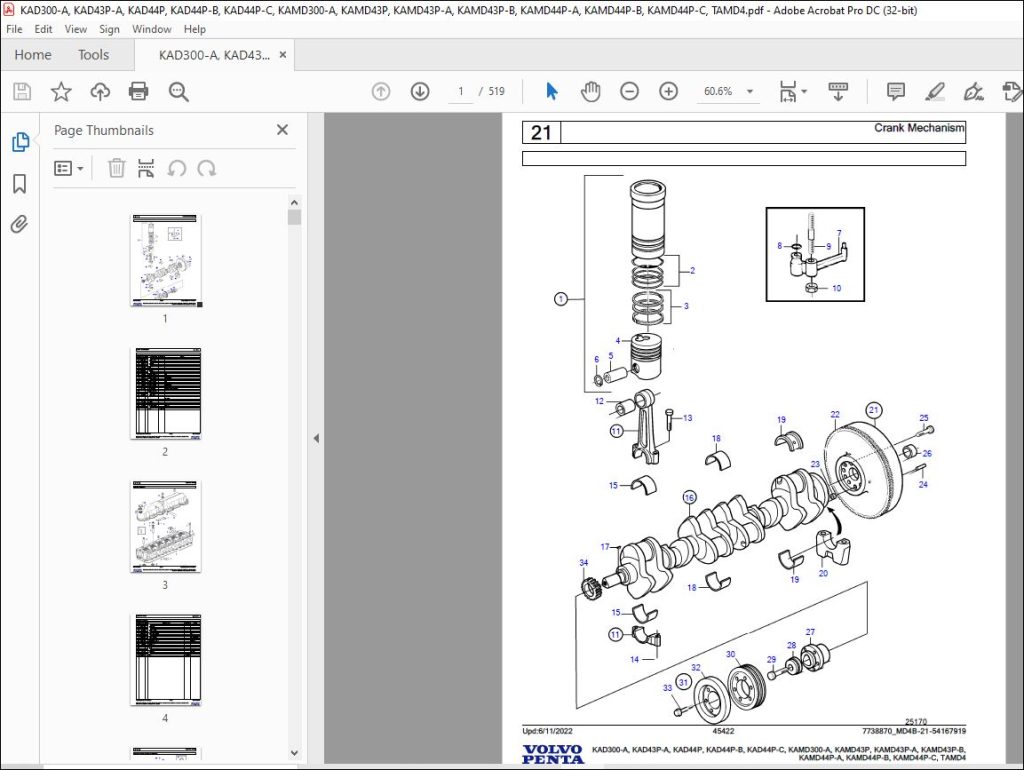
Task: Click thumbnails scrollbar up arrow
Action: [x=294, y=202]
